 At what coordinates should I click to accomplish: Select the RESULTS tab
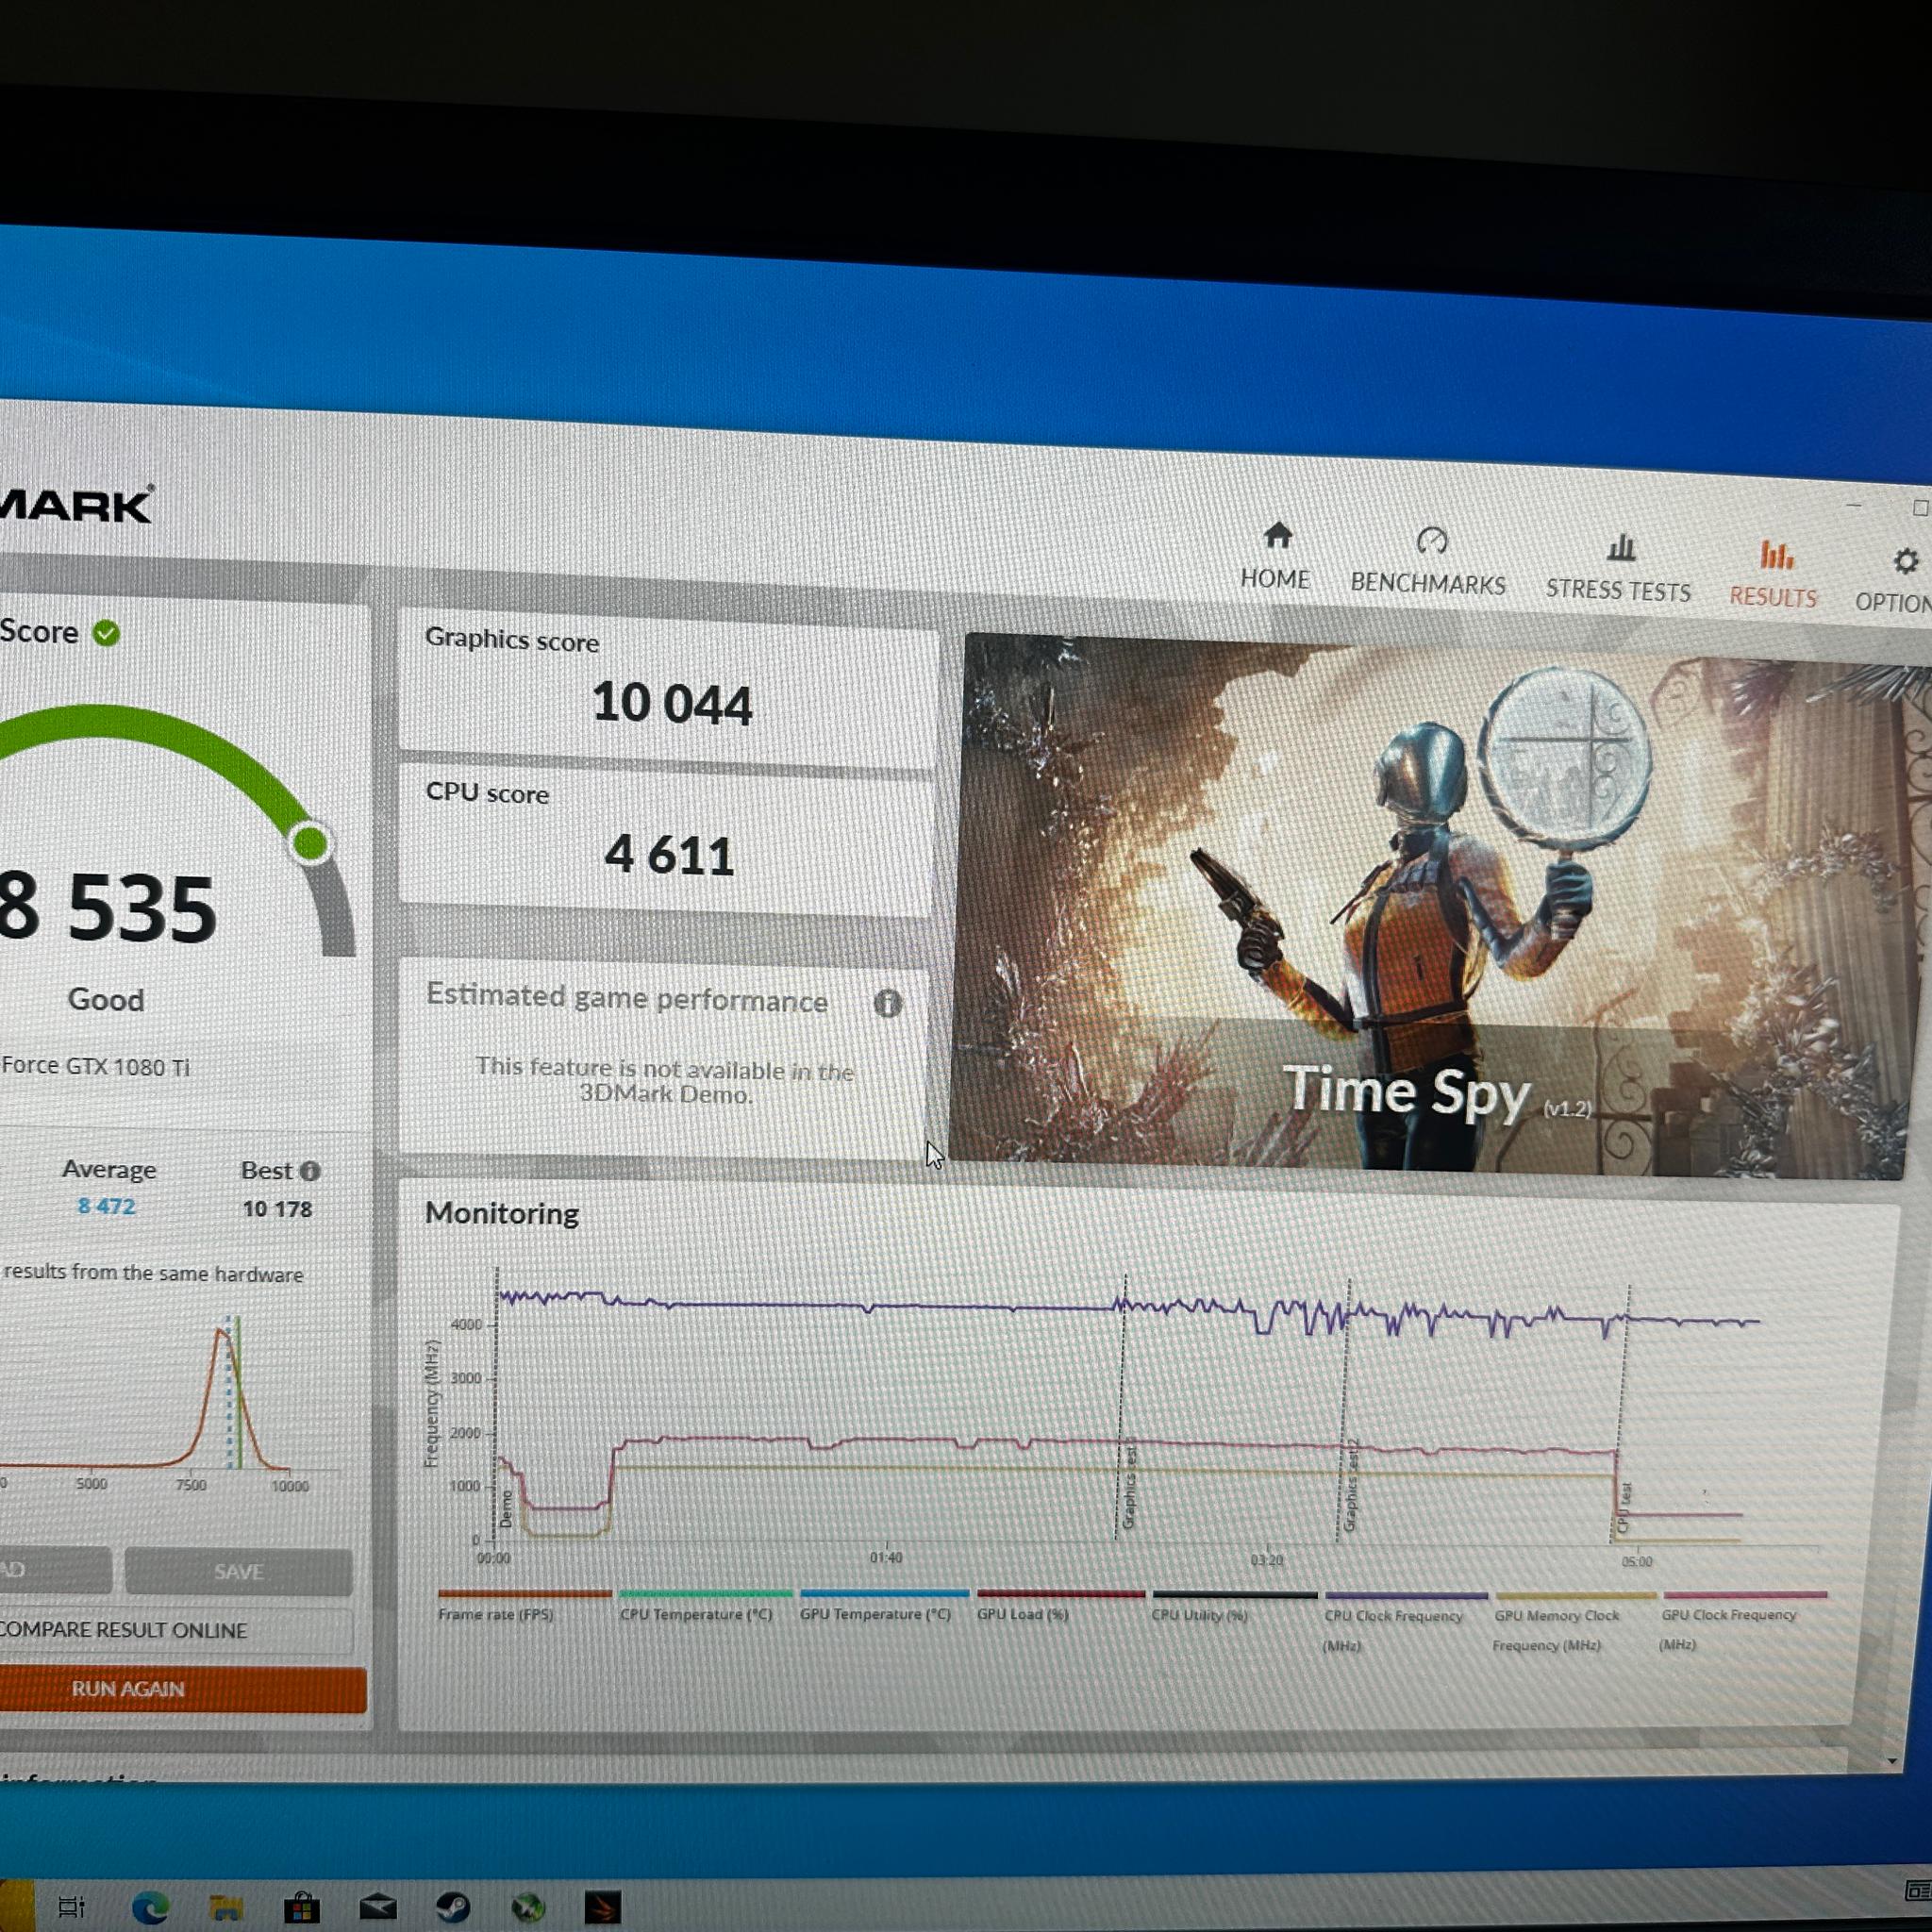[1774, 574]
